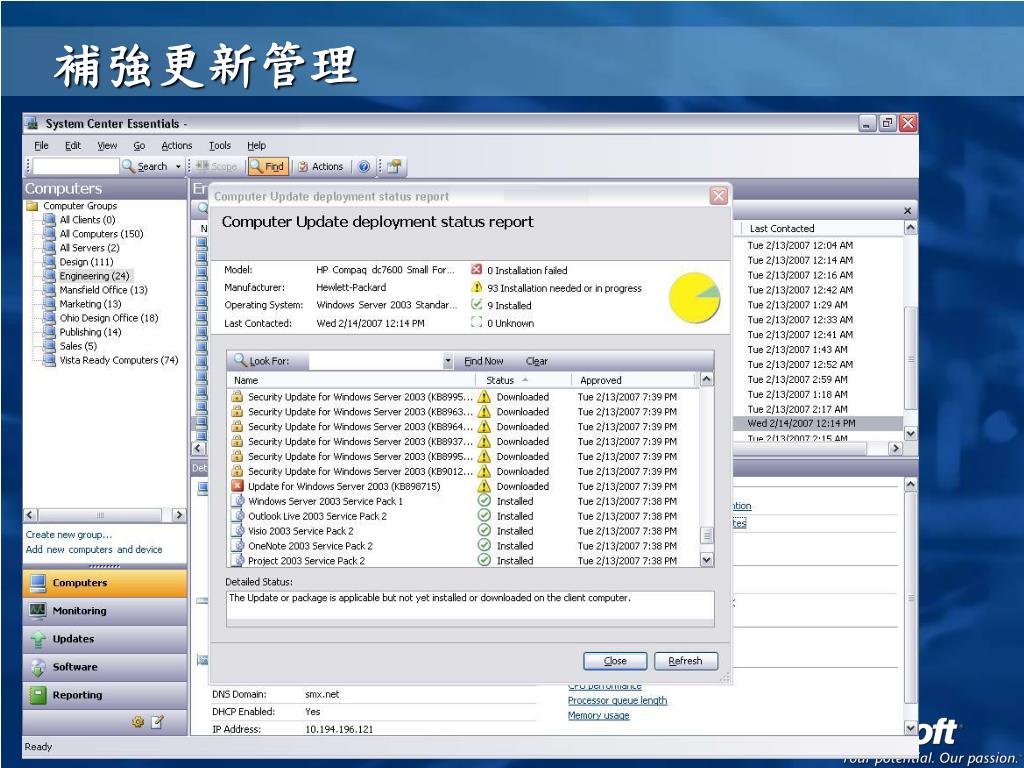Click the red X icon beside KB898715 update
Screen dimensions: 1024x768
[x=237, y=486]
